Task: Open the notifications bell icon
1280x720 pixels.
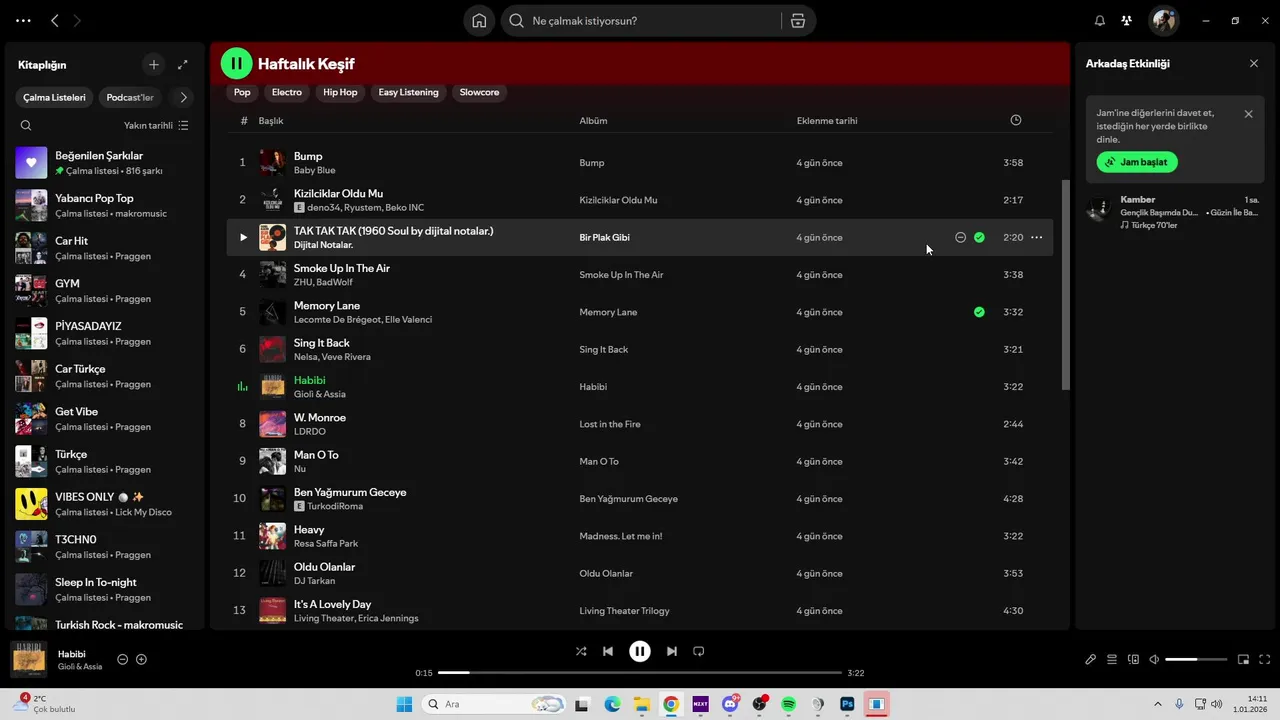Action: pyautogui.click(x=1100, y=21)
